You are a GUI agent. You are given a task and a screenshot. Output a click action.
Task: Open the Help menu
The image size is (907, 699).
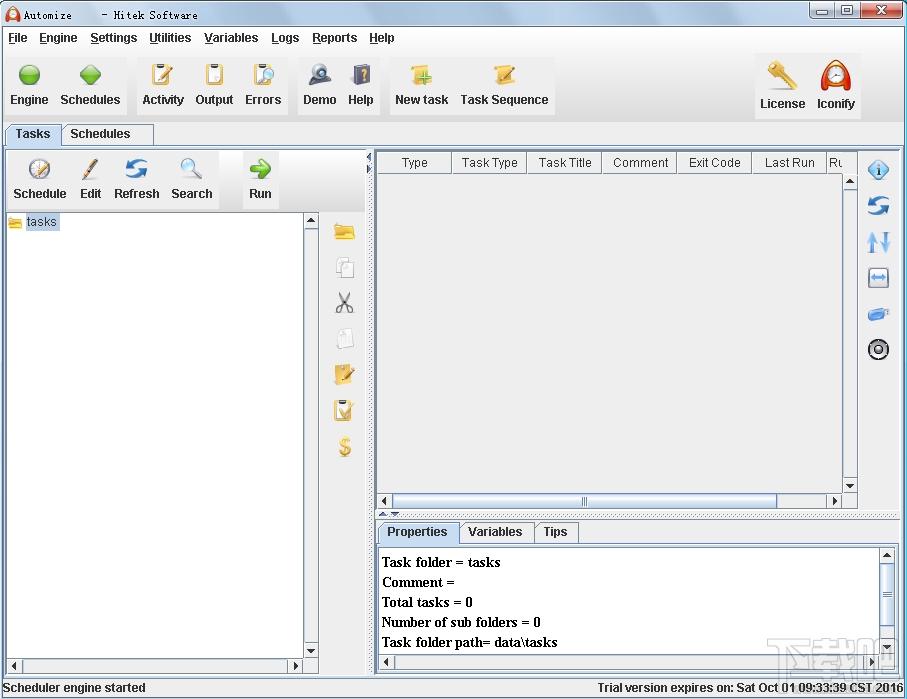(382, 38)
